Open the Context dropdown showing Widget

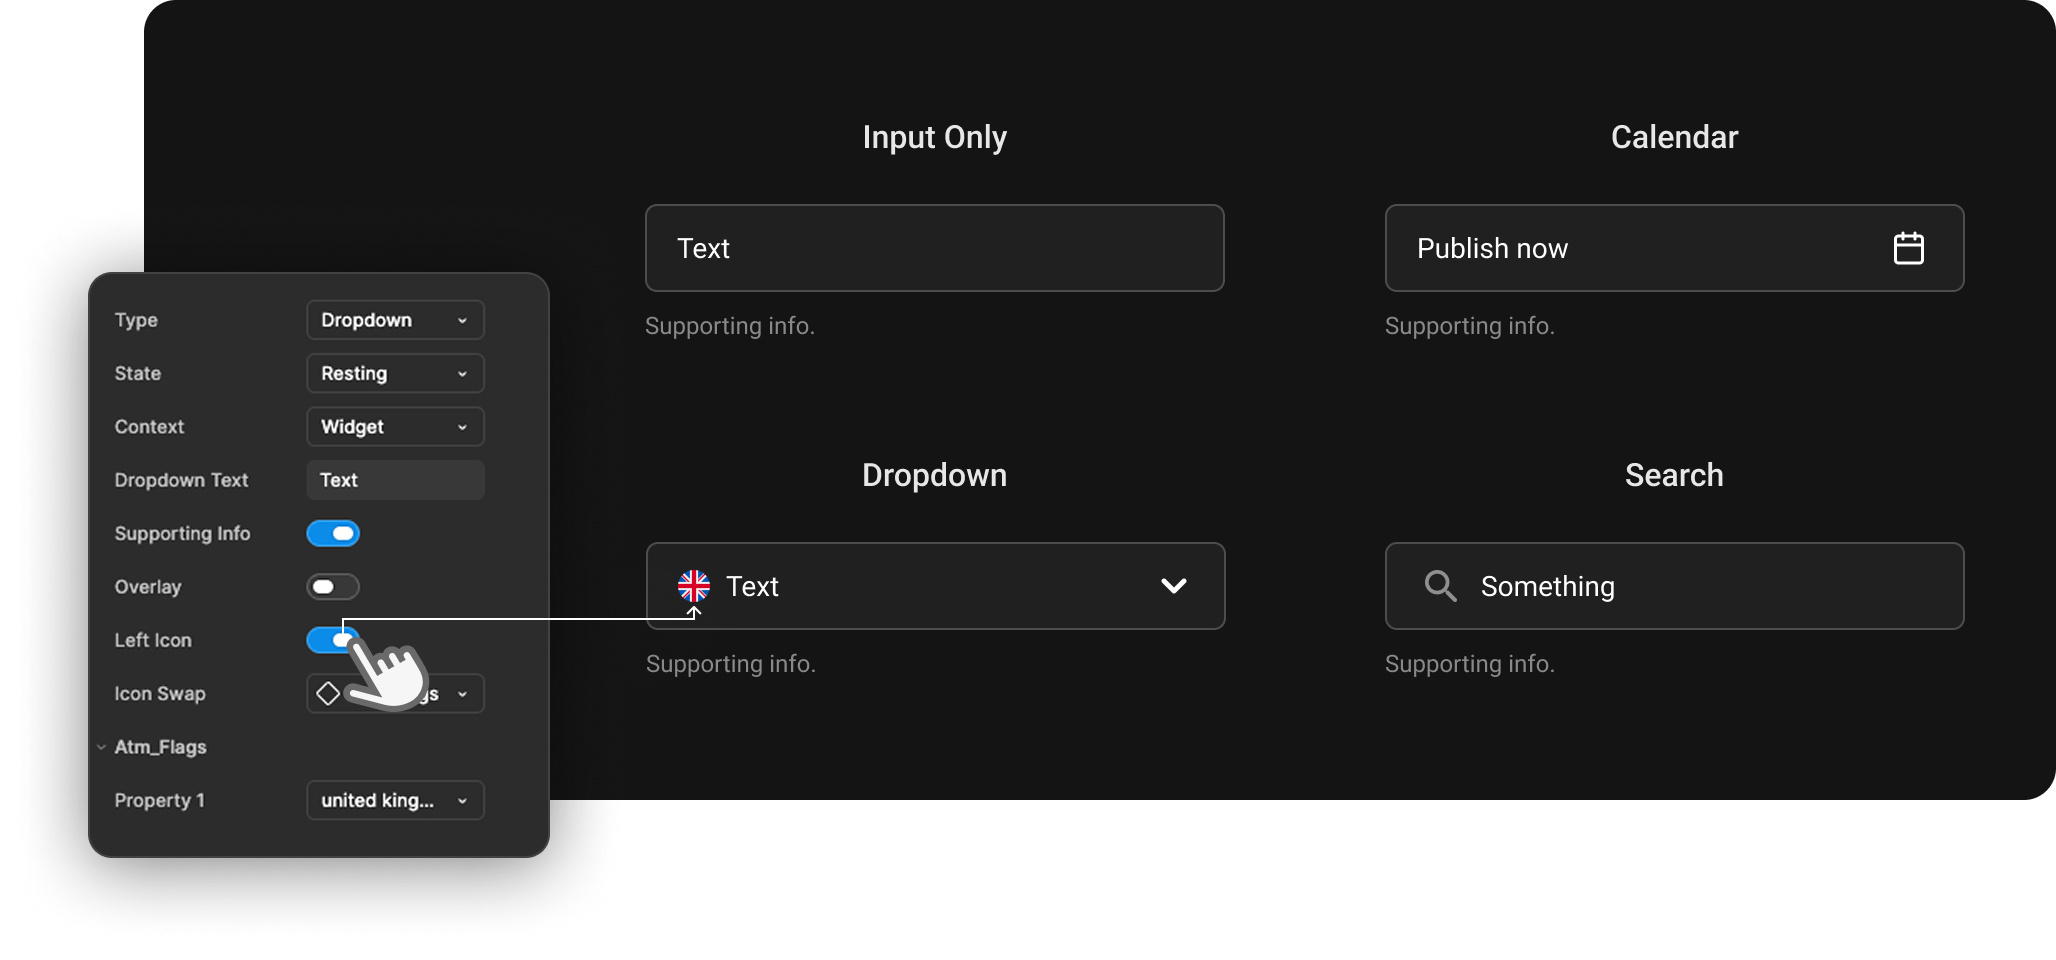(x=395, y=427)
